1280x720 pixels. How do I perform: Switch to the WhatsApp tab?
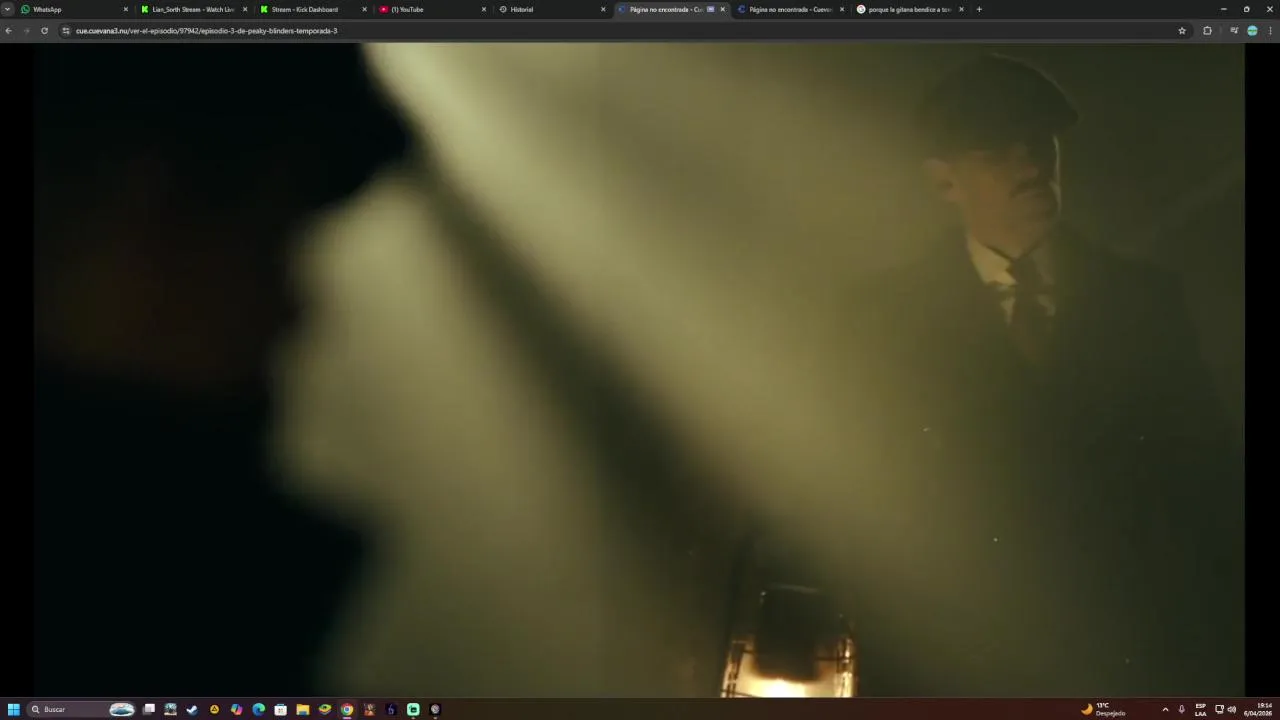click(x=75, y=9)
